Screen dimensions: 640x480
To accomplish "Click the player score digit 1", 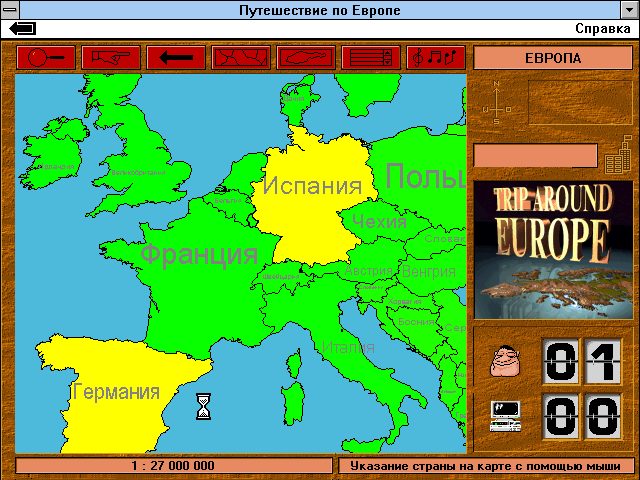I will tap(602, 361).
